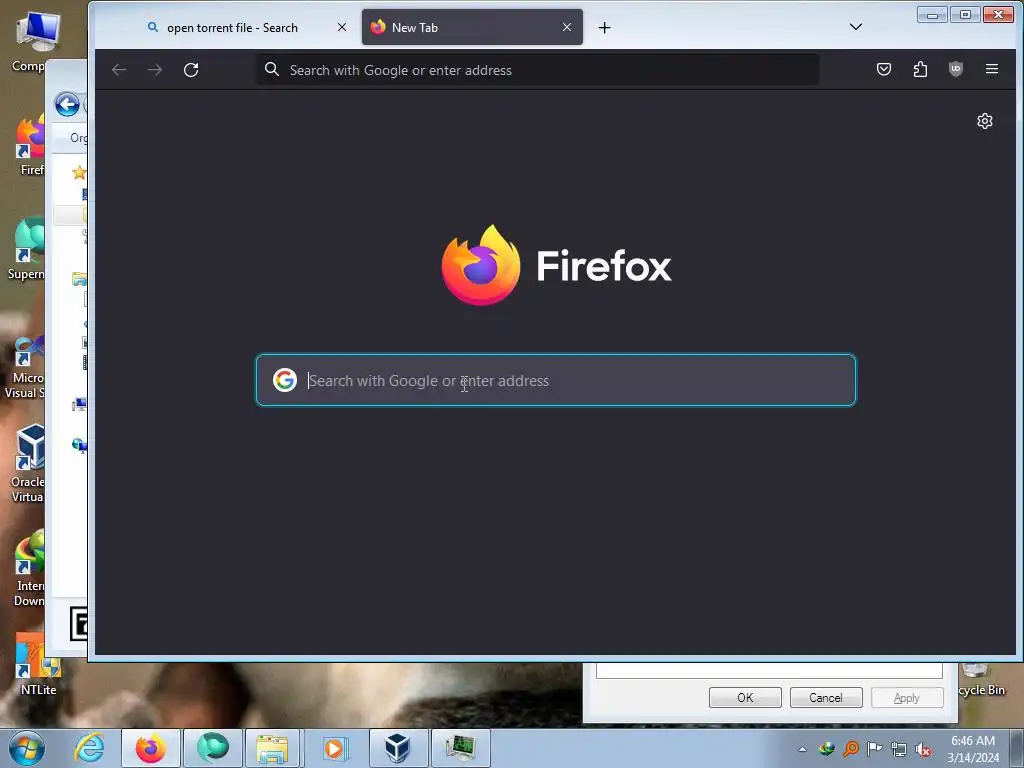Click the network tray icon
The height and width of the screenshot is (768, 1024).
click(x=899, y=749)
